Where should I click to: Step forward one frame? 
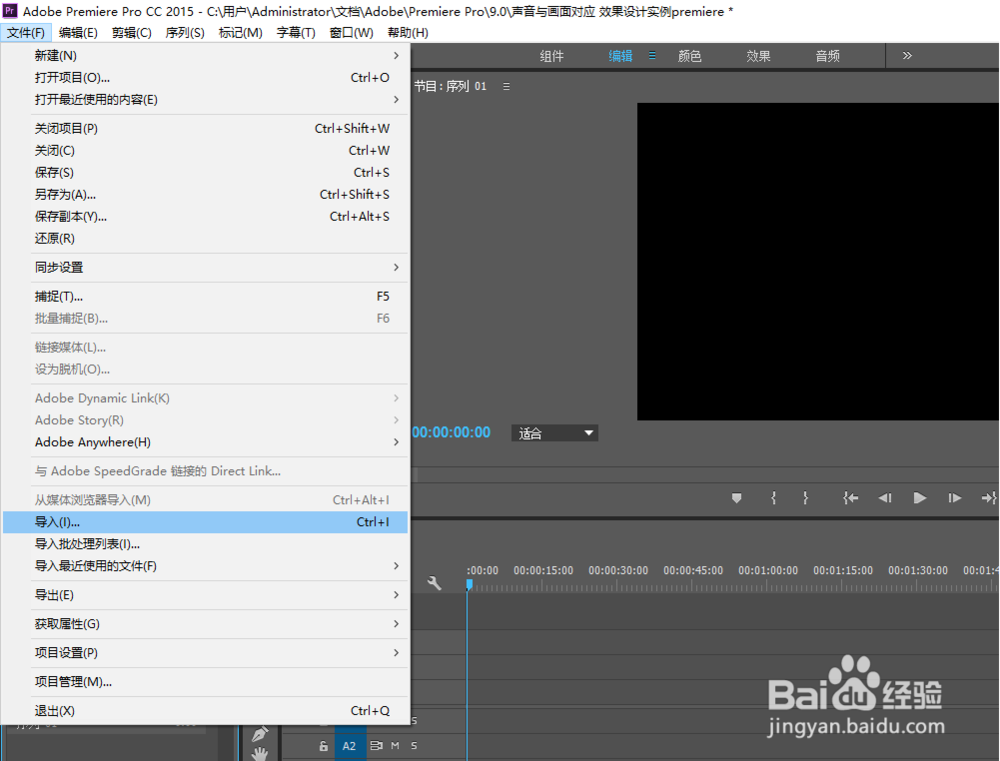[954, 498]
